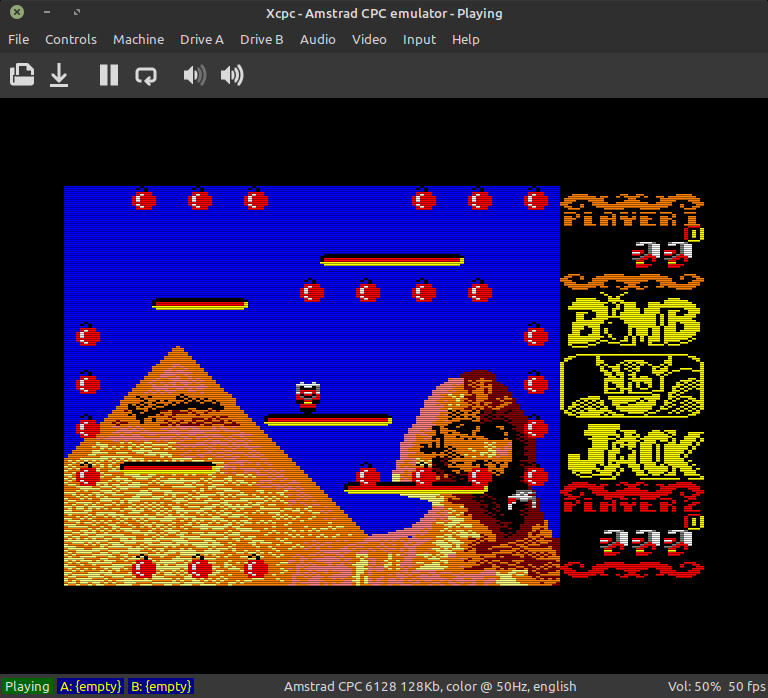This screenshot has width=768, height=698.
Task: Click the Amstrad CPC 6128 machine info text
Action: 430,686
